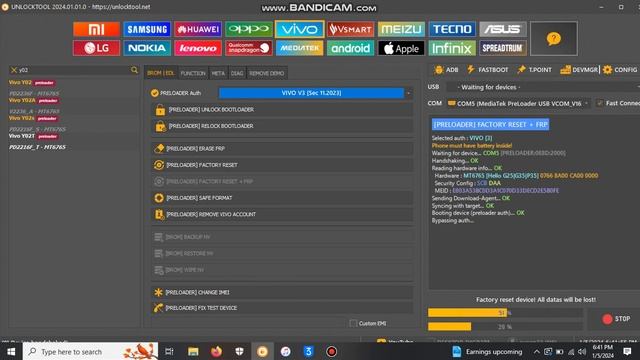This screenshot has height=360, width=640.
Task: Clear the model search with X icon
Action: coord(13,70)
